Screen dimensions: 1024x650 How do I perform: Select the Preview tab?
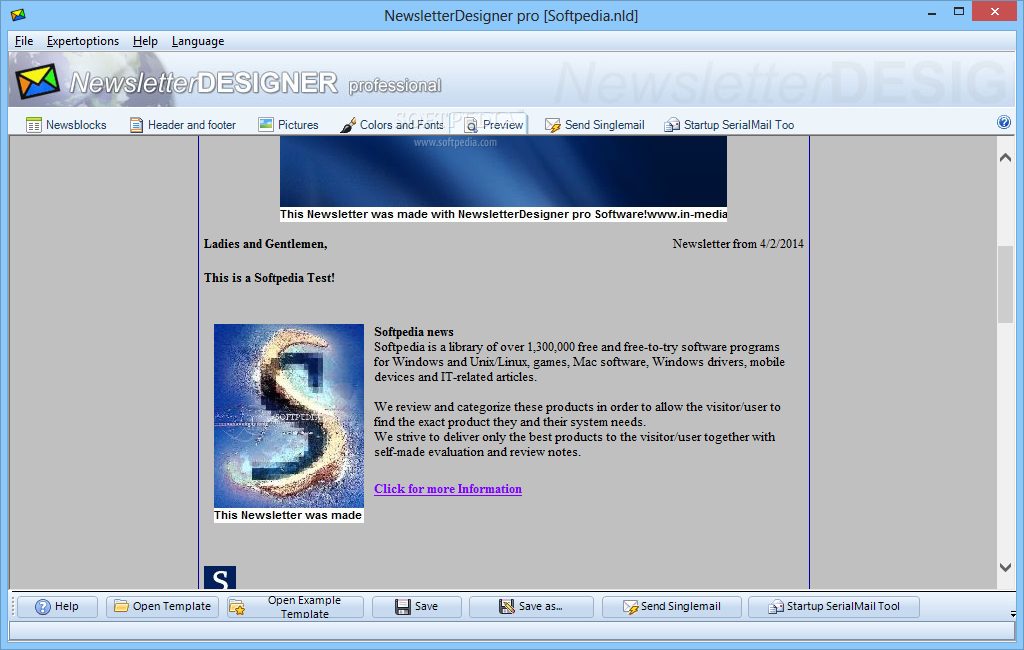pyautogui.click(x=493, y=125)
